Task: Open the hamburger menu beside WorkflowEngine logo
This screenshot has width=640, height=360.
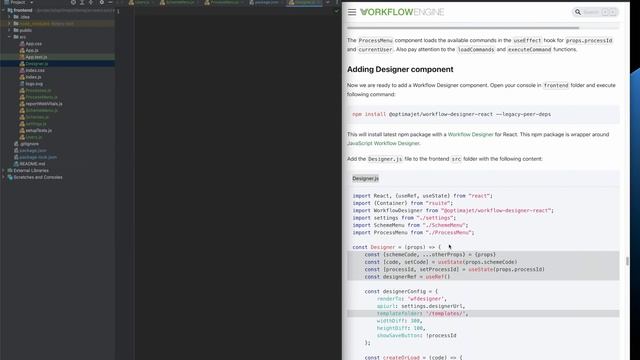Action: point(352,12)
